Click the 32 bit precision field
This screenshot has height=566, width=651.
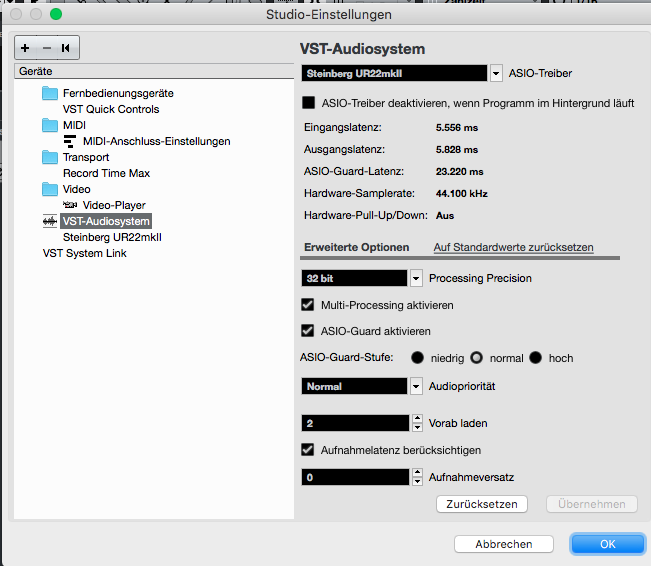click(354, 278)
